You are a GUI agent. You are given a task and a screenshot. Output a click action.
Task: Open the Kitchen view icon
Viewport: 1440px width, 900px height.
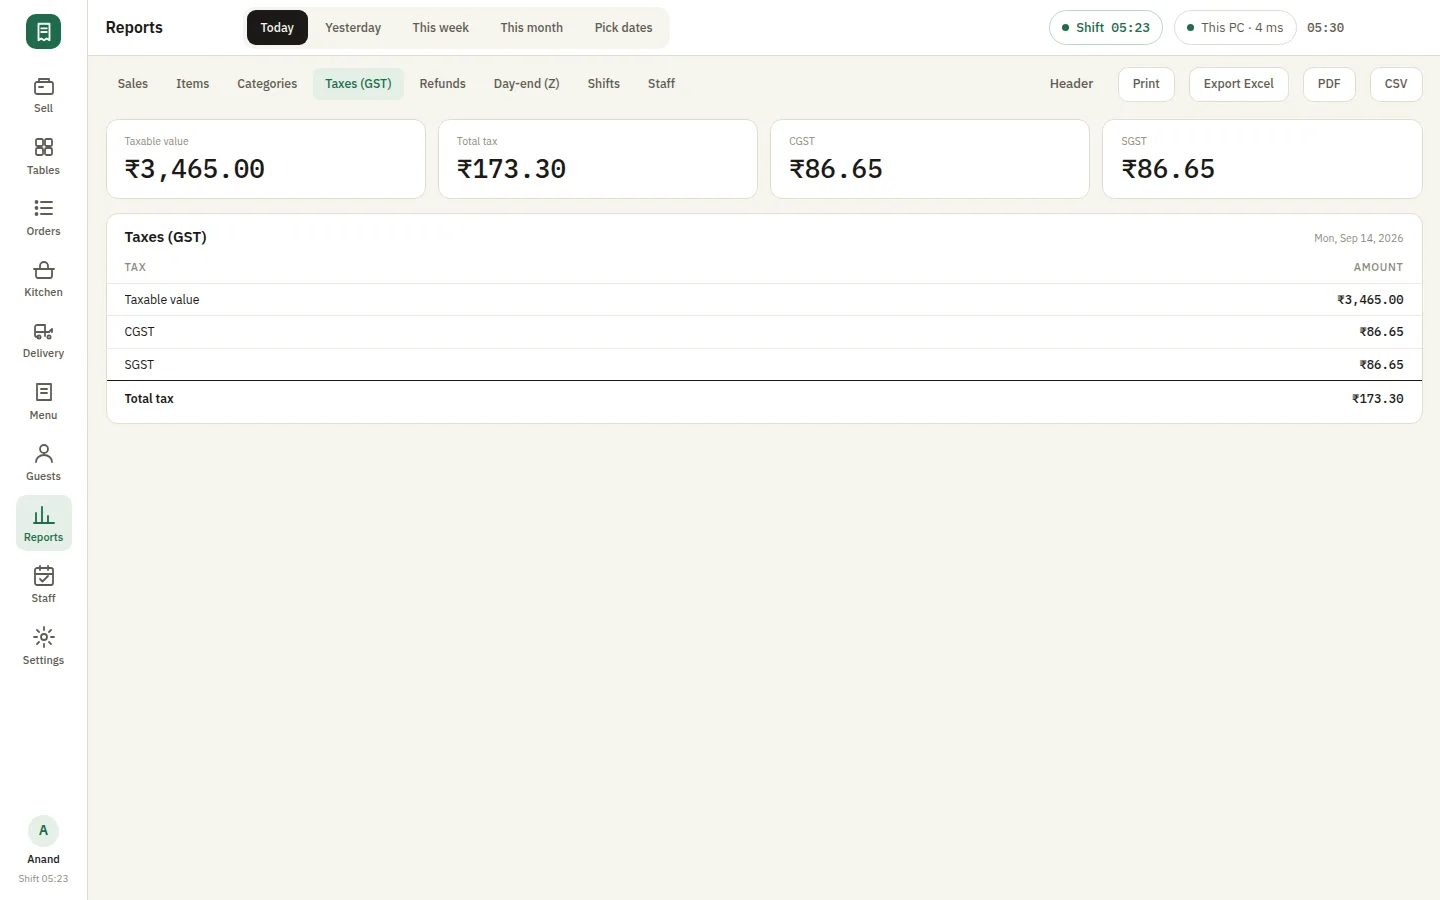tap(43, 270)
